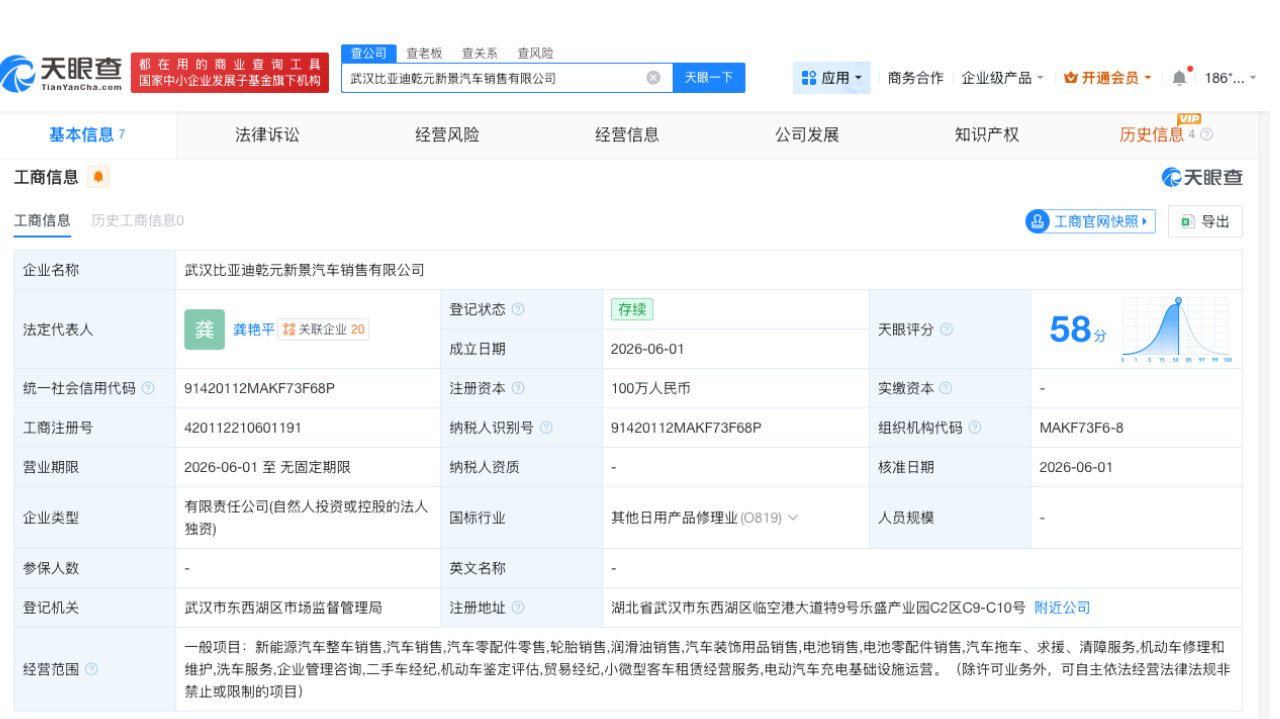1280x719 pixels.
Task: Select the 历史工商信息 sub-tab
Action: coord(137,221)
